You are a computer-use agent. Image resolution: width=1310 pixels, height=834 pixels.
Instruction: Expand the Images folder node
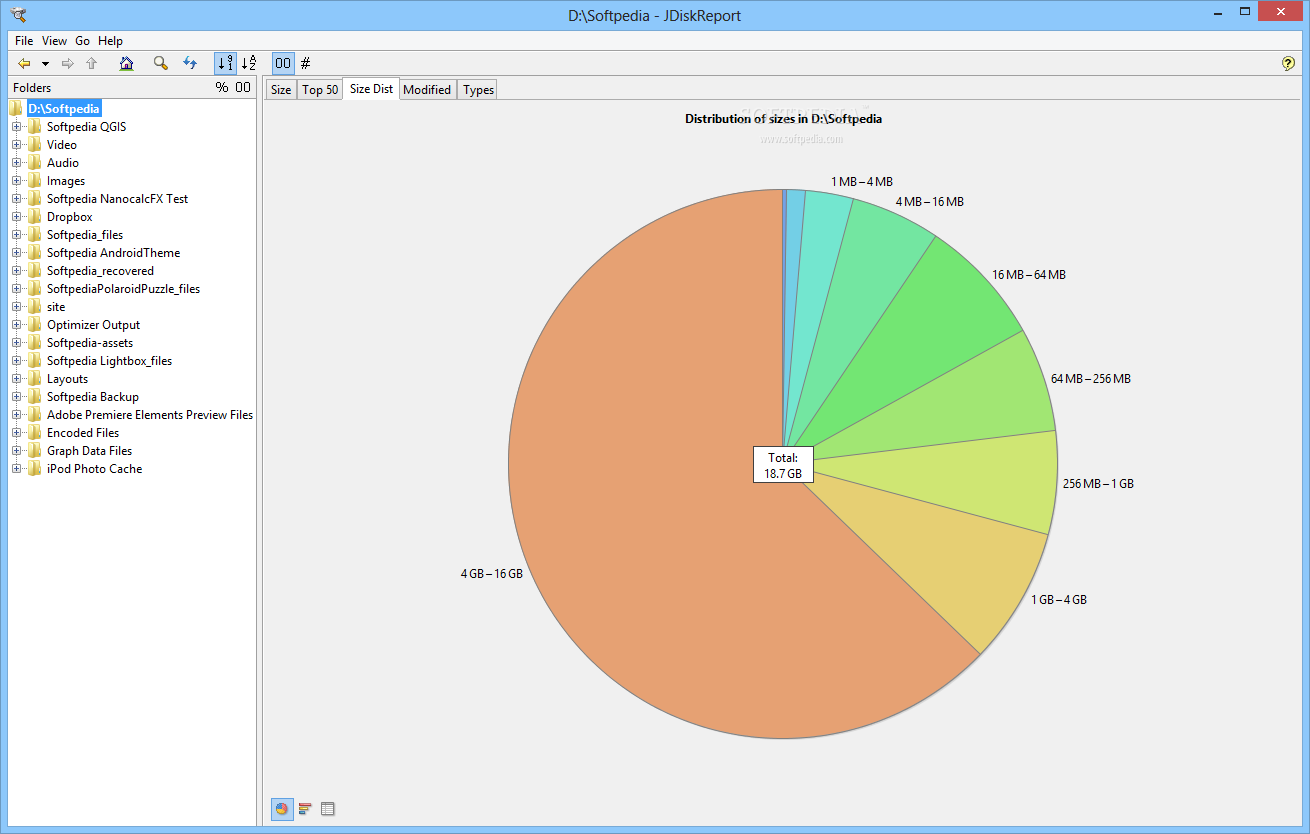click(x=16, y=181)
